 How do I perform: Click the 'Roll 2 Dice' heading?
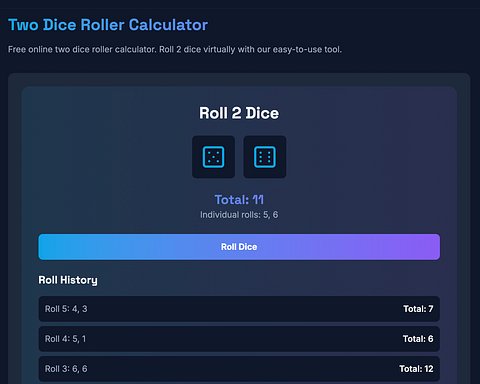(x=239, y=113)
